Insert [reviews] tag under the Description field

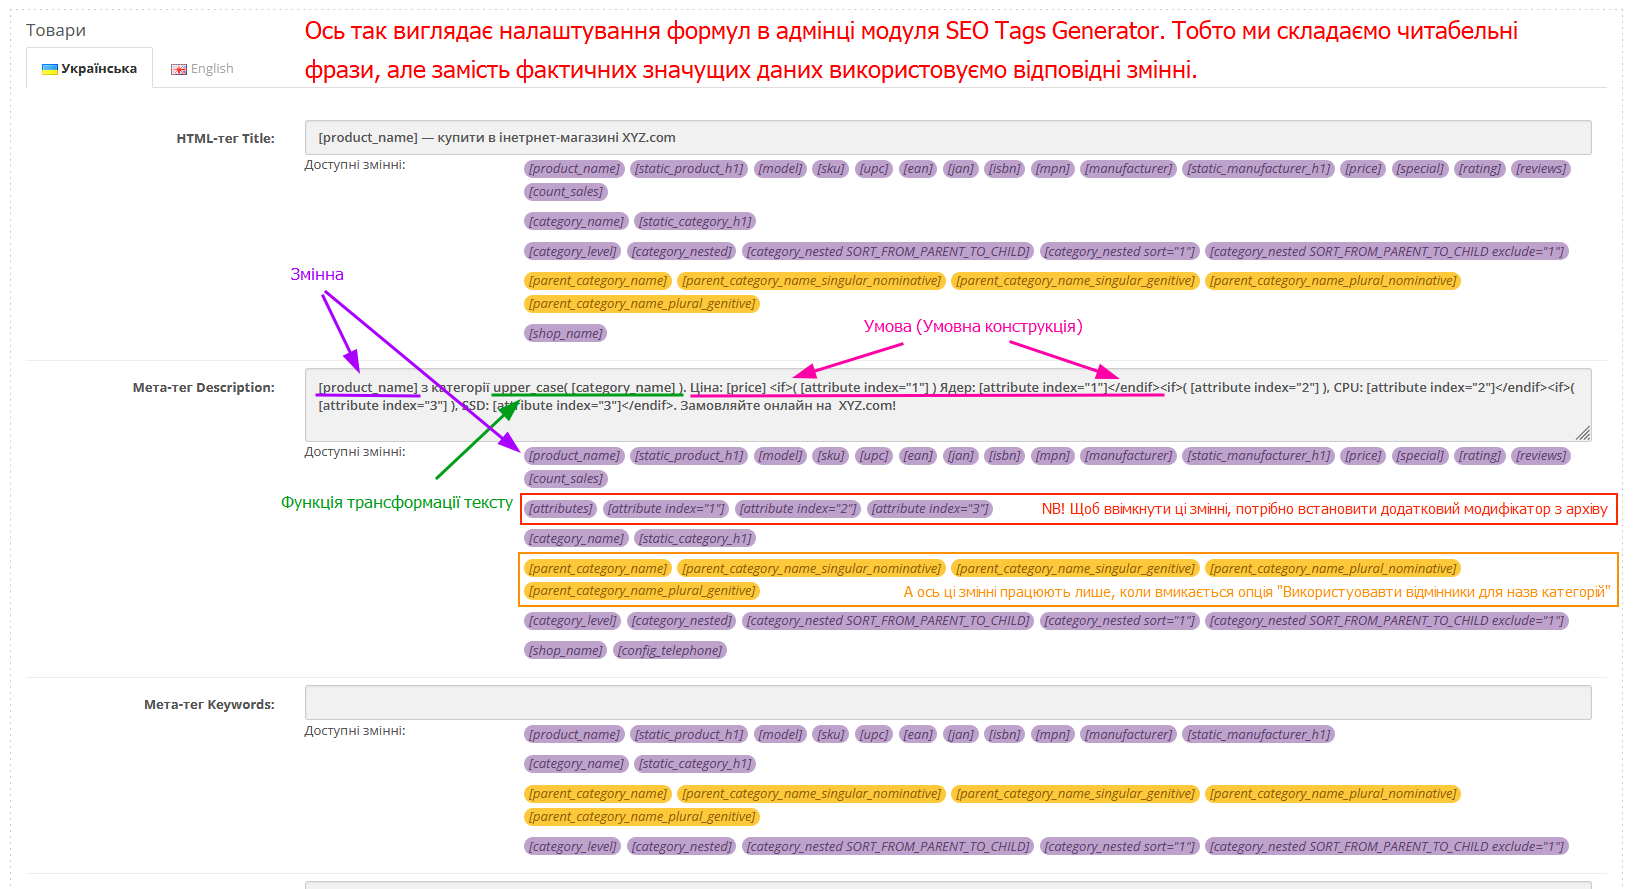coord(1541,456)
